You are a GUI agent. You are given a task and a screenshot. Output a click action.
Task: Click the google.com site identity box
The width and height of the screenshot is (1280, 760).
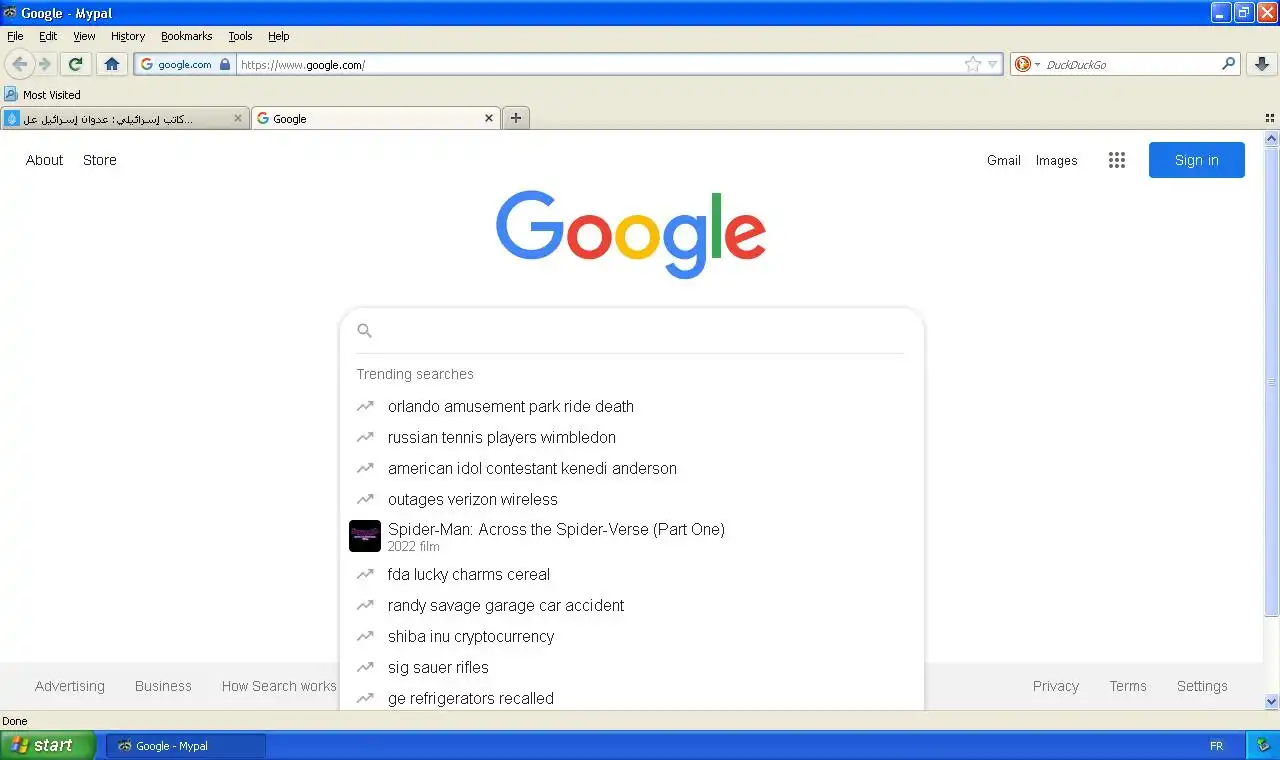(185, 64)
